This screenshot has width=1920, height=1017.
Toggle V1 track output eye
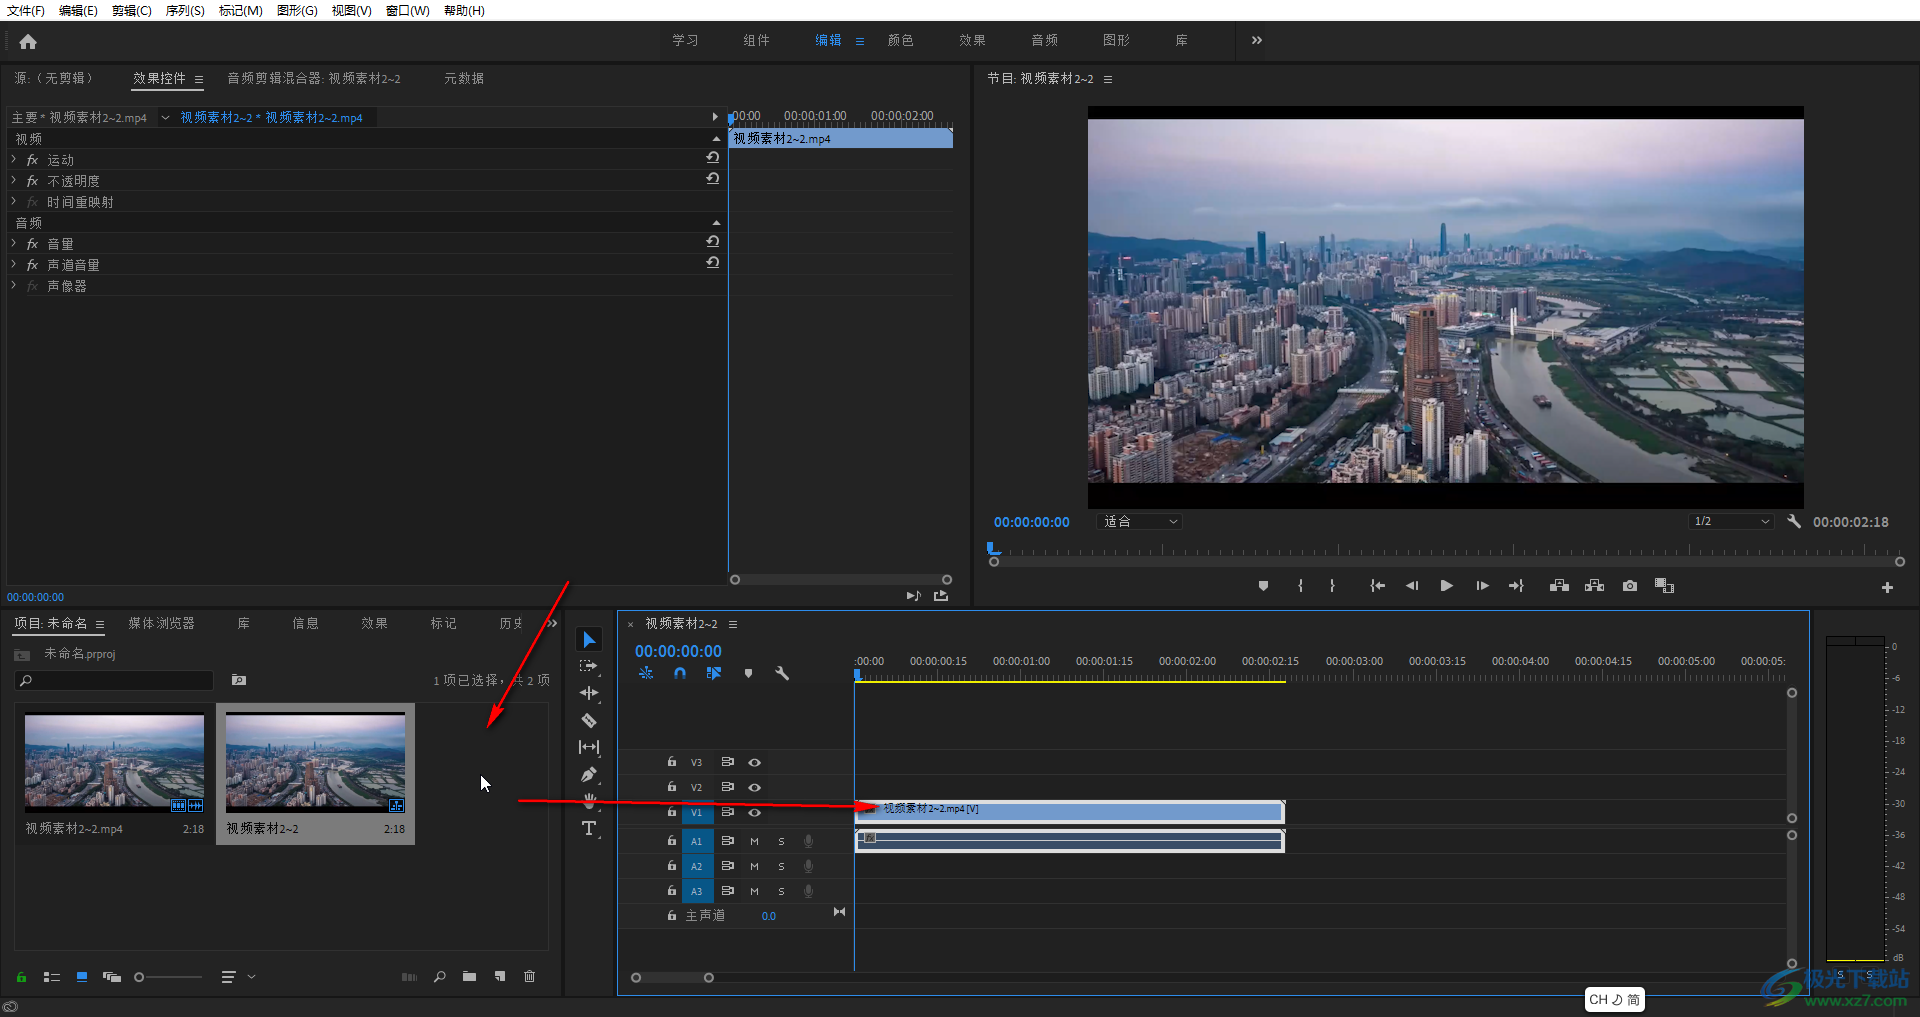tap(755, 812)
